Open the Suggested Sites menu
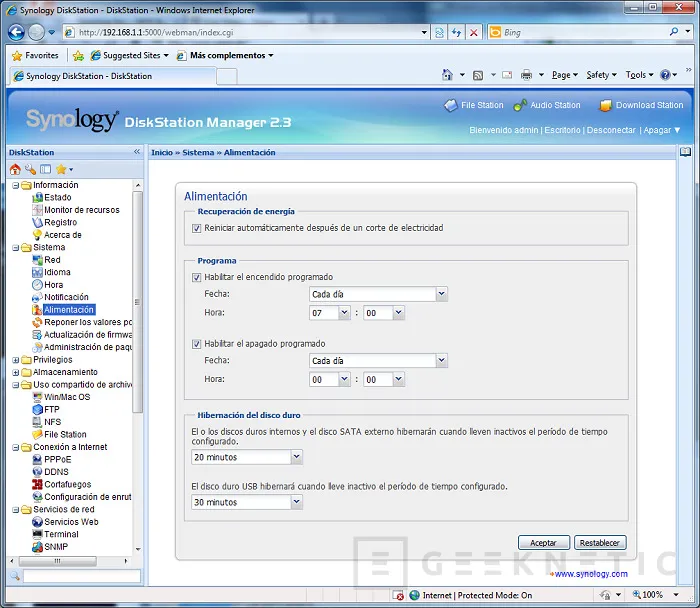This screenshot has width=700, height=608. (x=129, y=55)
